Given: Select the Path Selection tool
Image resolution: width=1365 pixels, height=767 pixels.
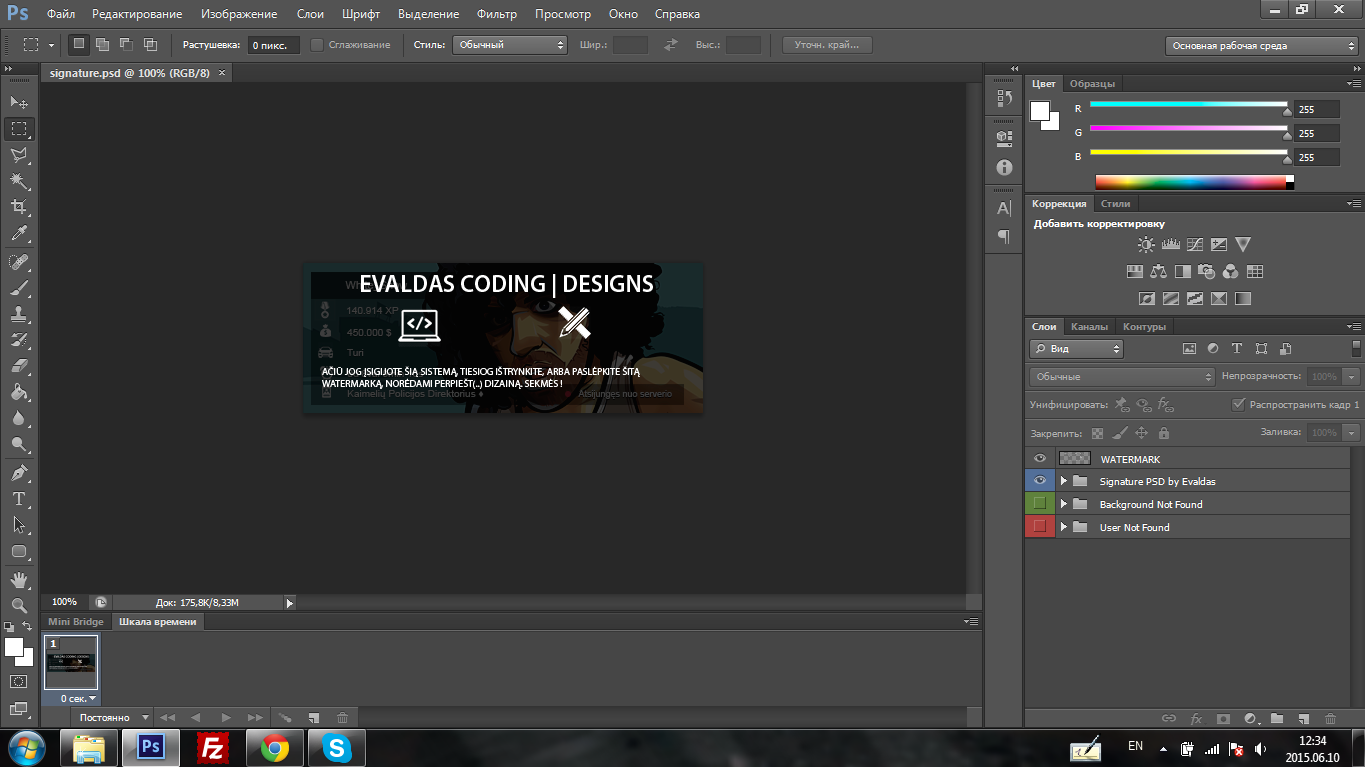Looking at the screenshot, I should 19,525.
